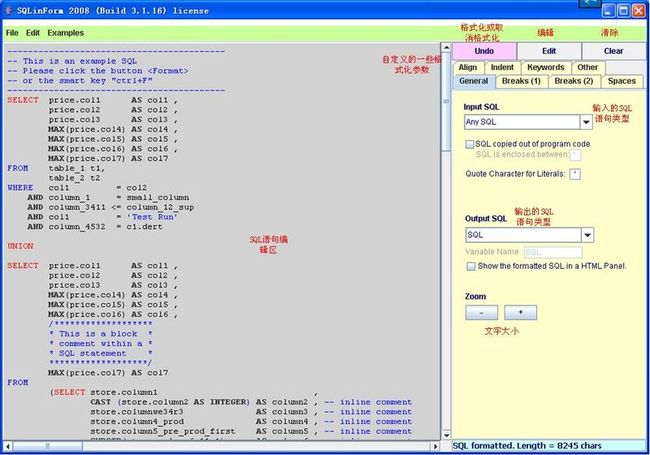Maximize the SQLinForm window
650x455 pixels.
click(623, 10)
